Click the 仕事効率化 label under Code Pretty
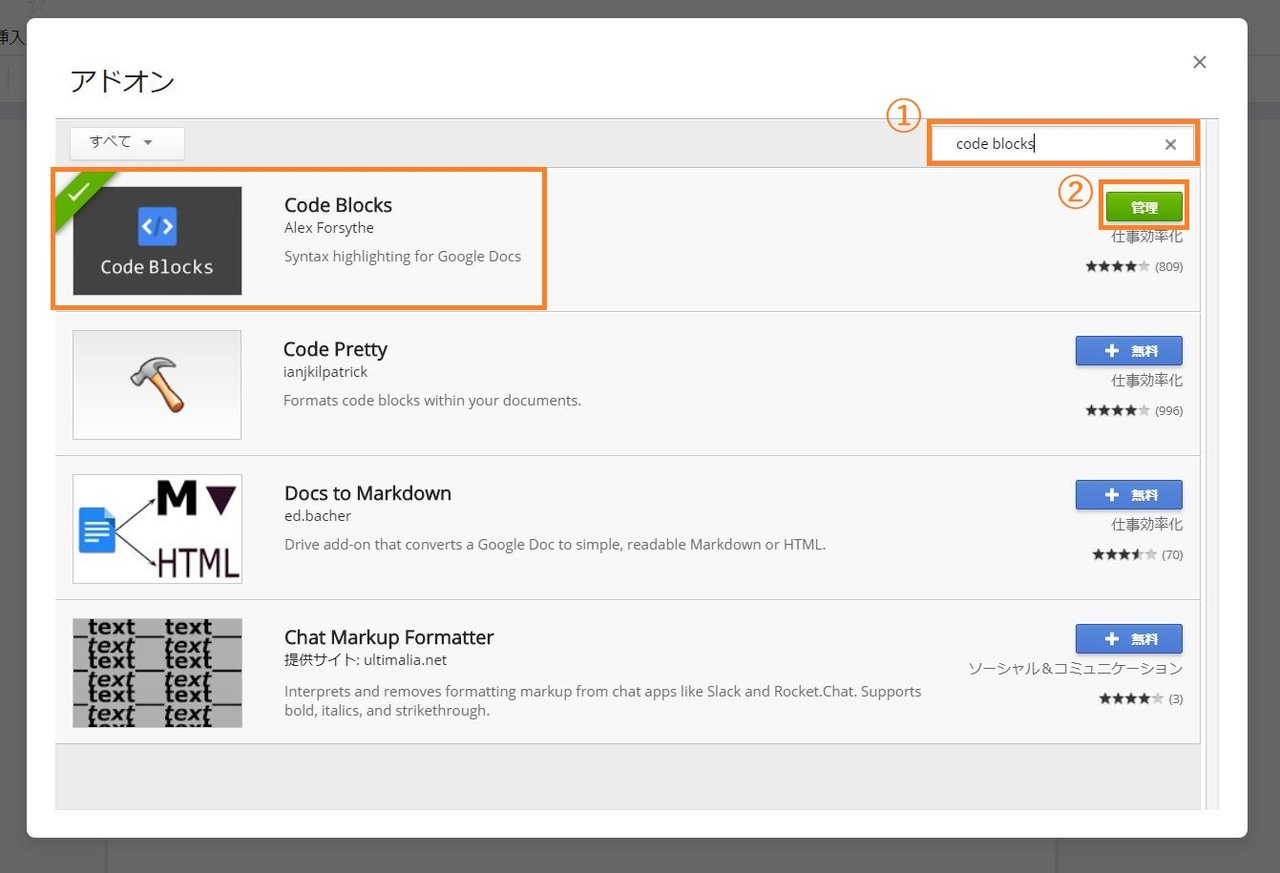1280x873 pixels. coord(1147,381)
